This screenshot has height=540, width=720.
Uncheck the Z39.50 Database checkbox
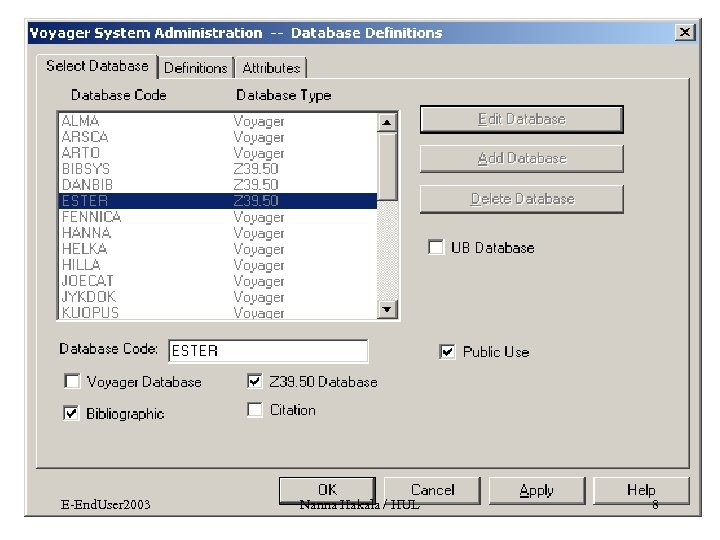(254, 381)
